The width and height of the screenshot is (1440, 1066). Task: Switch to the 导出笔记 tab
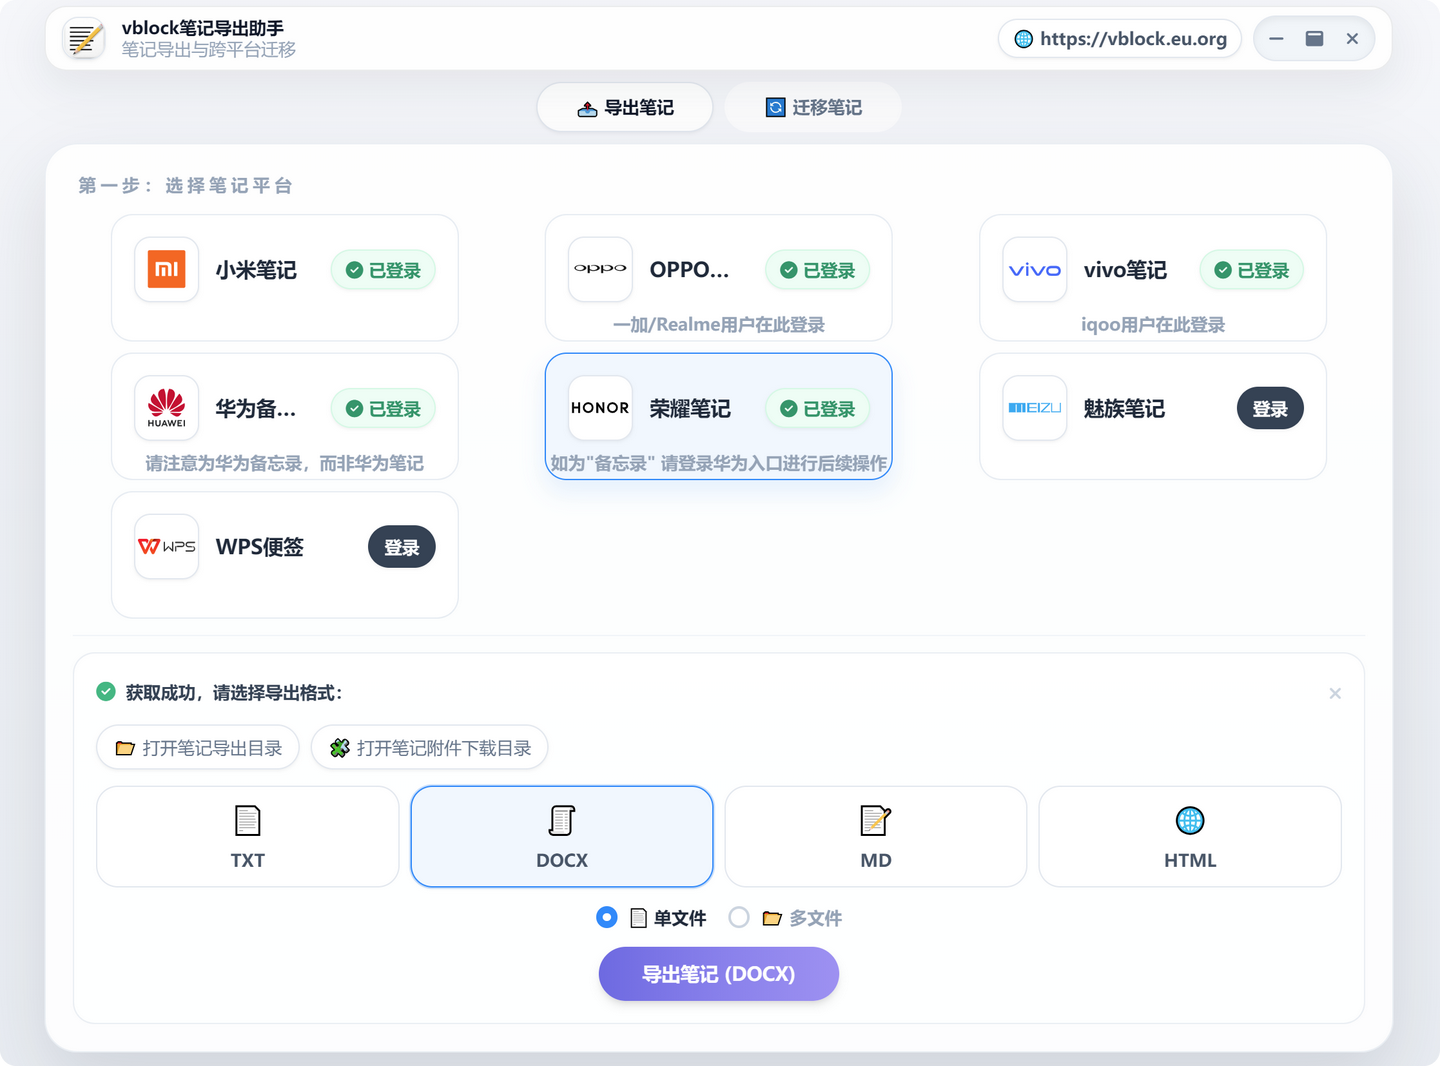click(625, 107)
